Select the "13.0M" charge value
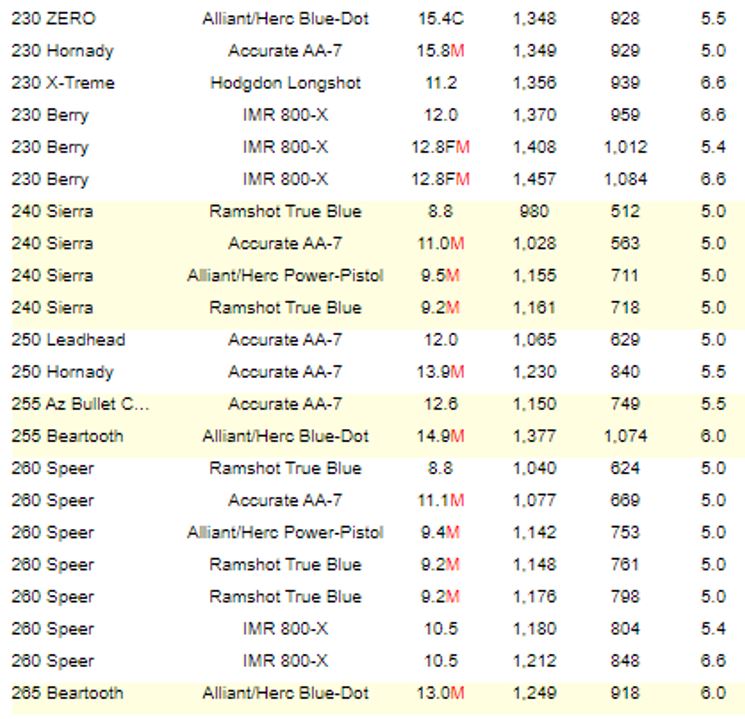This screenshot has height=719, width=745. [x=440, y=693]
